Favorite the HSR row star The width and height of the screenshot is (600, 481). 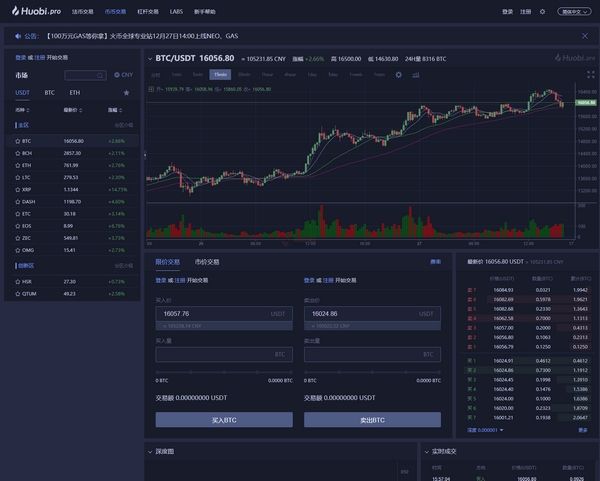[x=18, y=282]
